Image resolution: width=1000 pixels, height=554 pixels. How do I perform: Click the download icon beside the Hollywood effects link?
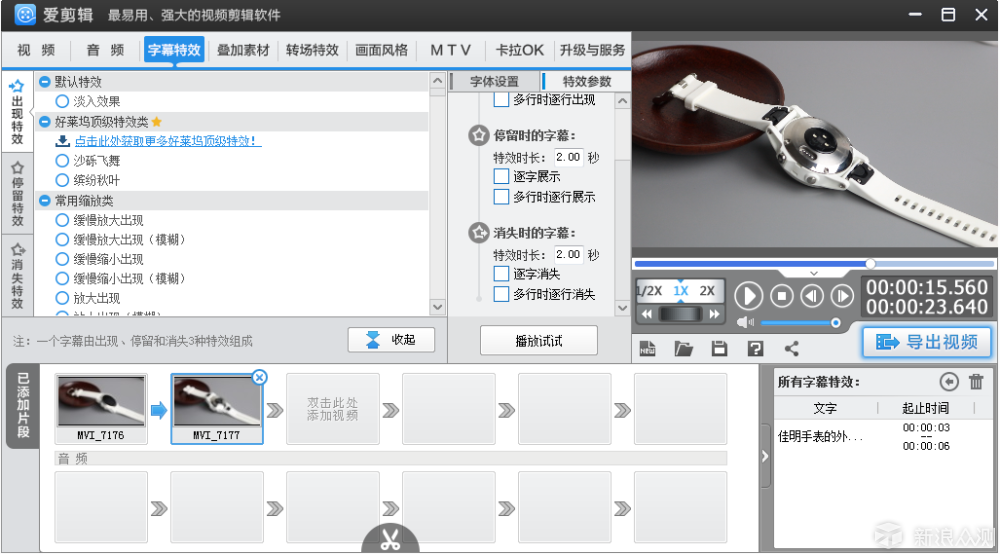pos(62,140)
